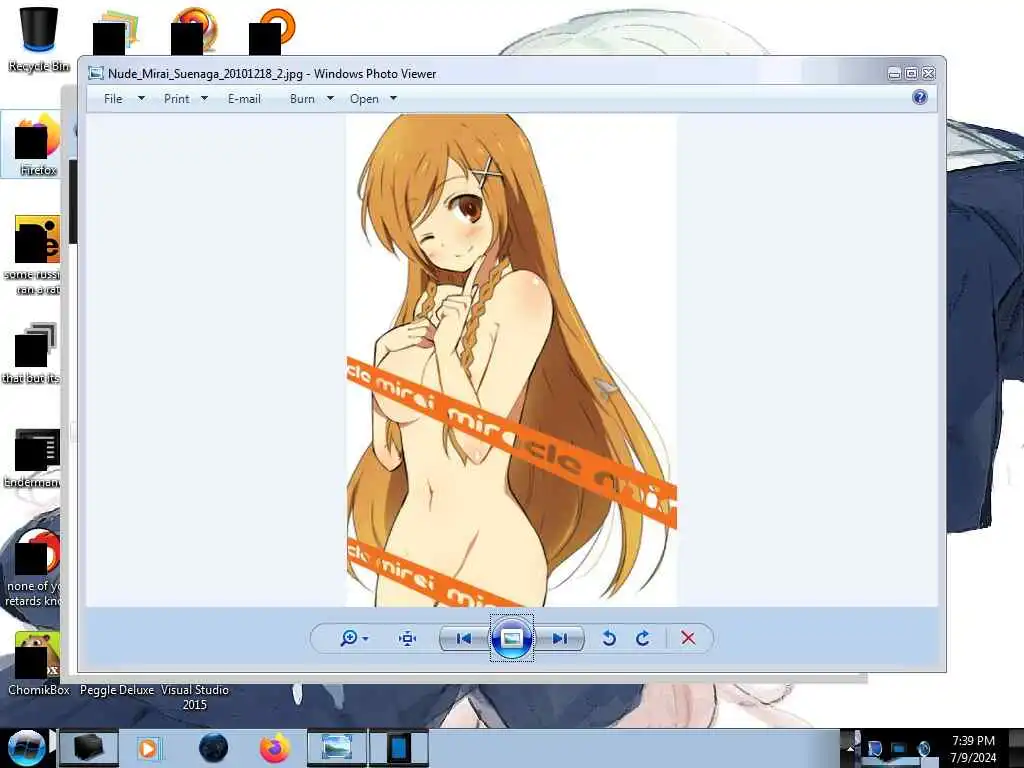1024x768 pixels.
Task: Select the Recycle Bin desktop icon
Action: 39,39
